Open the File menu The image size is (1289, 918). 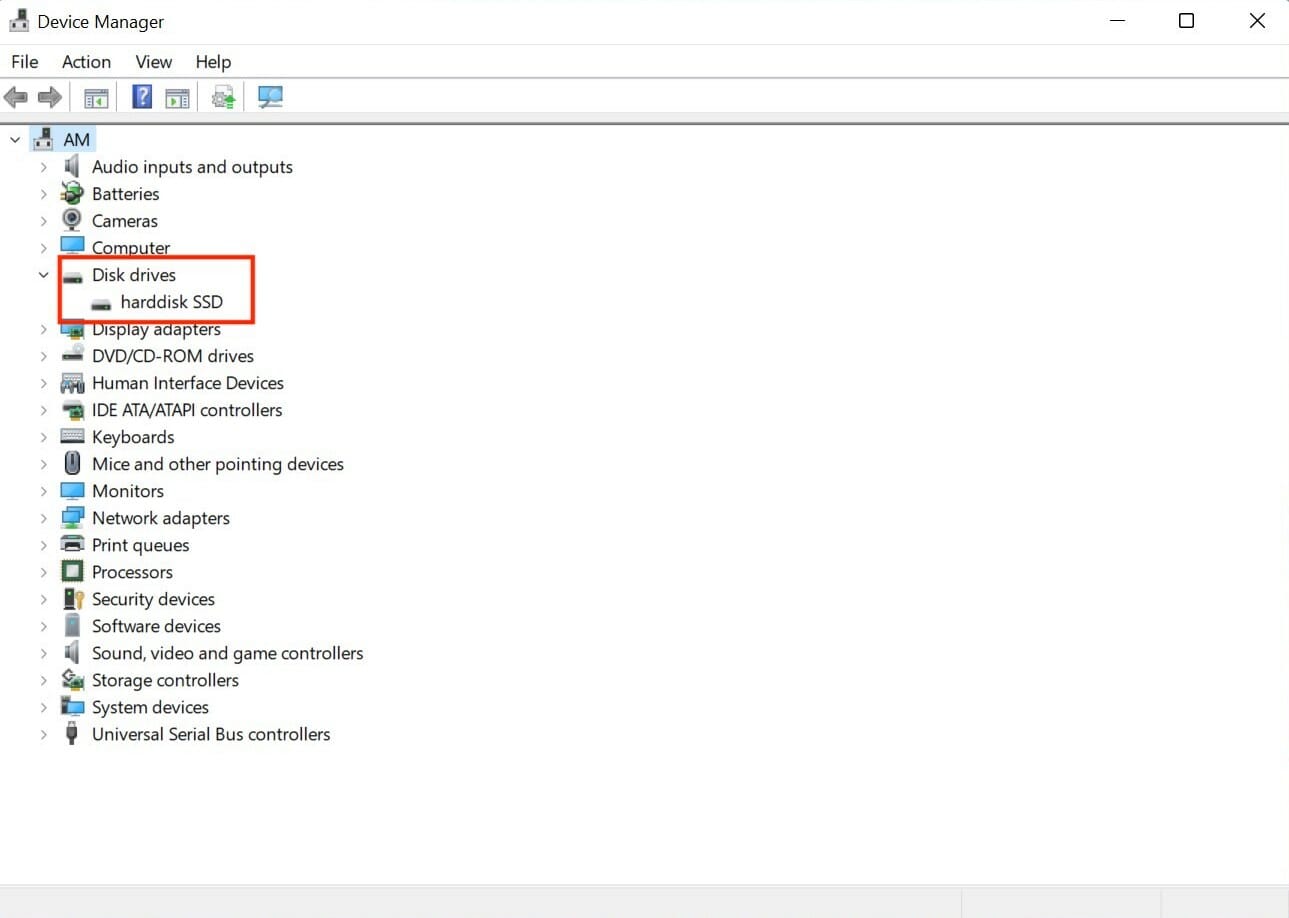[x=24, y=61]
